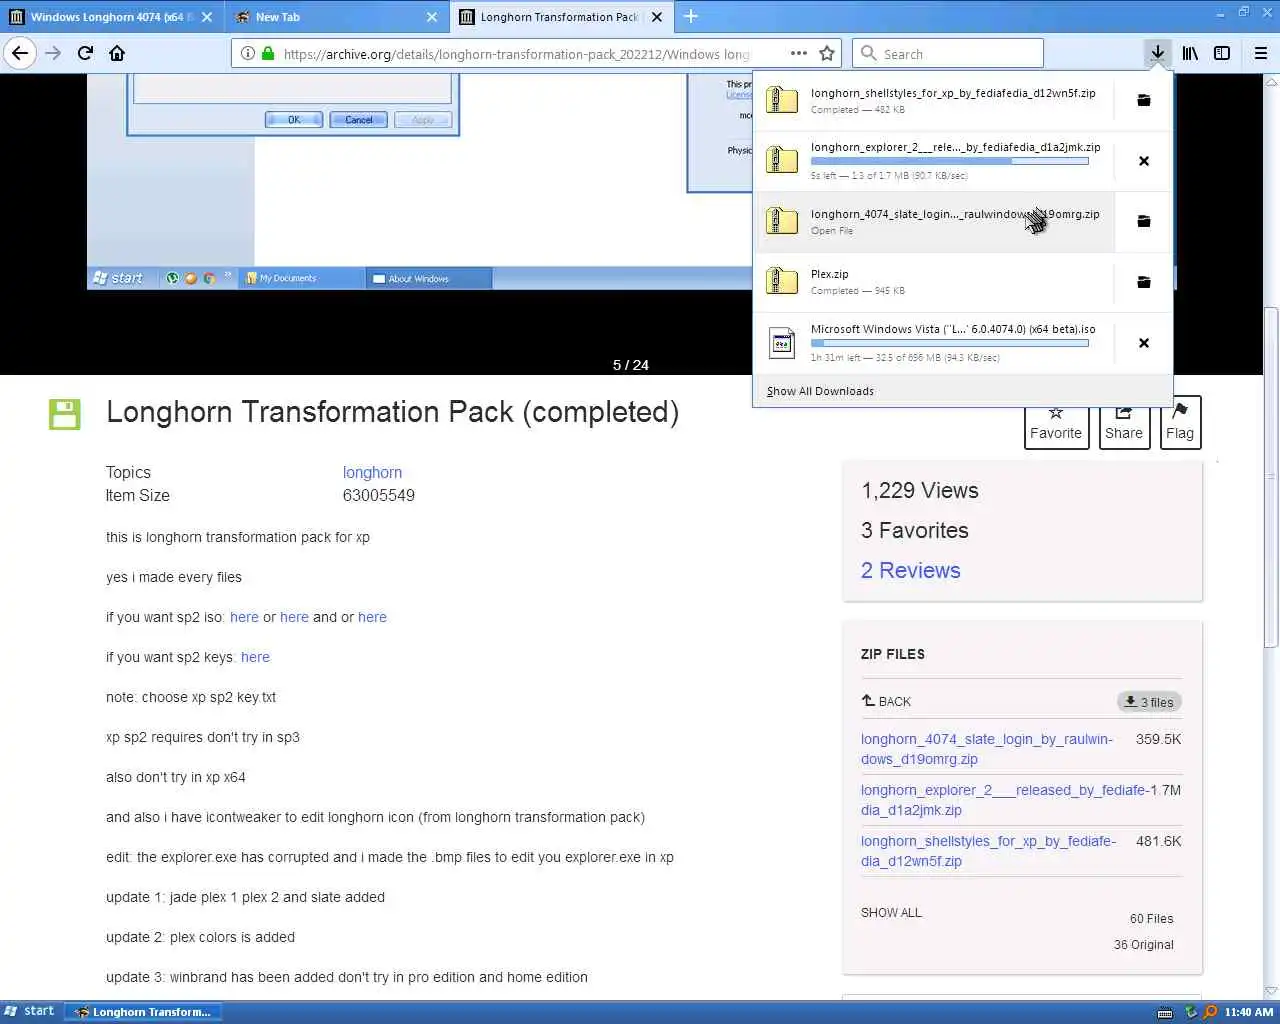Image resolution: width=1280 pixels, height=1024 pixels.
Task: Switch to the New Tab tab
Action: tap(335, 17)
